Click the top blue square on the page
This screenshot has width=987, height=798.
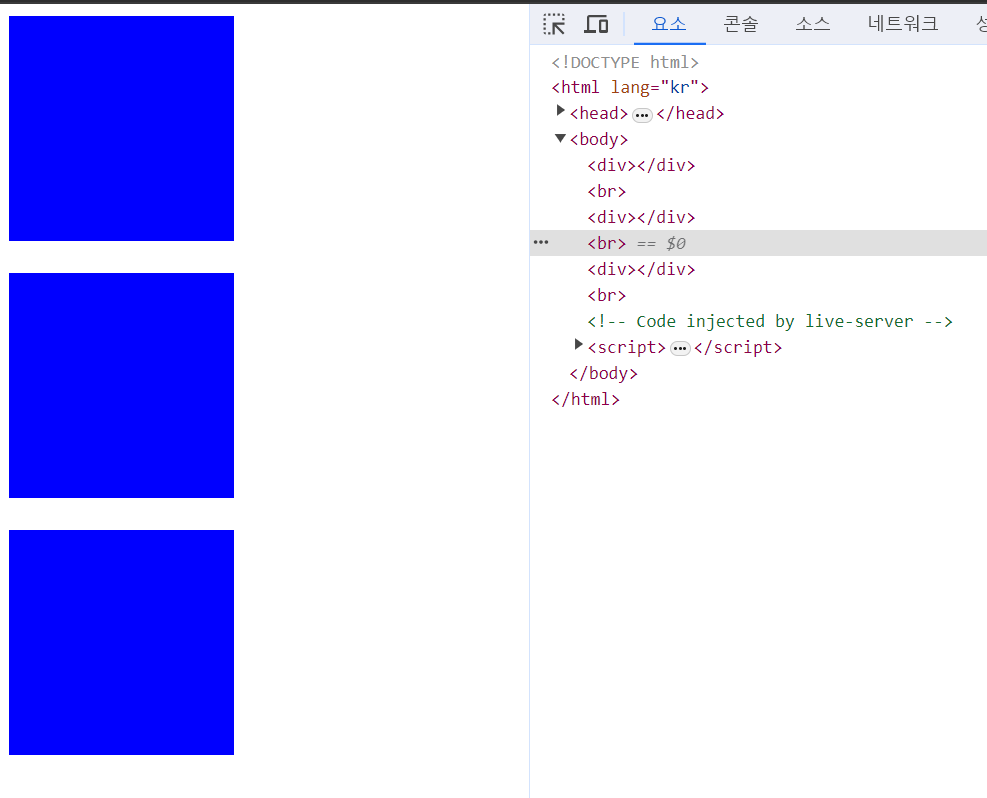[x=121, y=128]
